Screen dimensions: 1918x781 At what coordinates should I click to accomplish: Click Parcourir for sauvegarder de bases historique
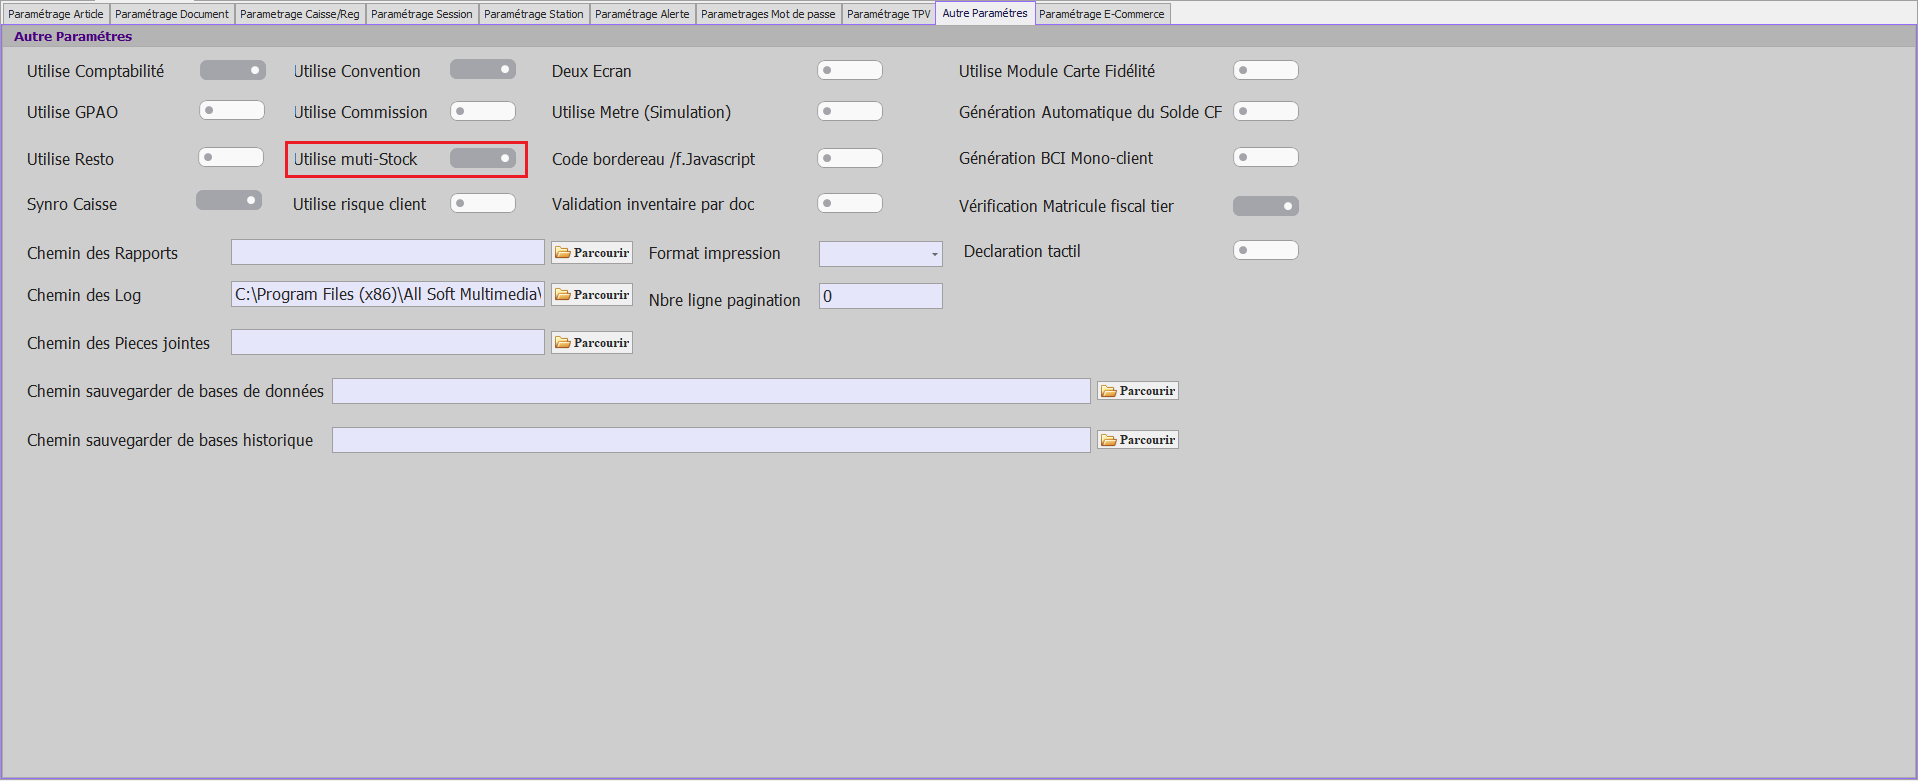(1138, 440)
